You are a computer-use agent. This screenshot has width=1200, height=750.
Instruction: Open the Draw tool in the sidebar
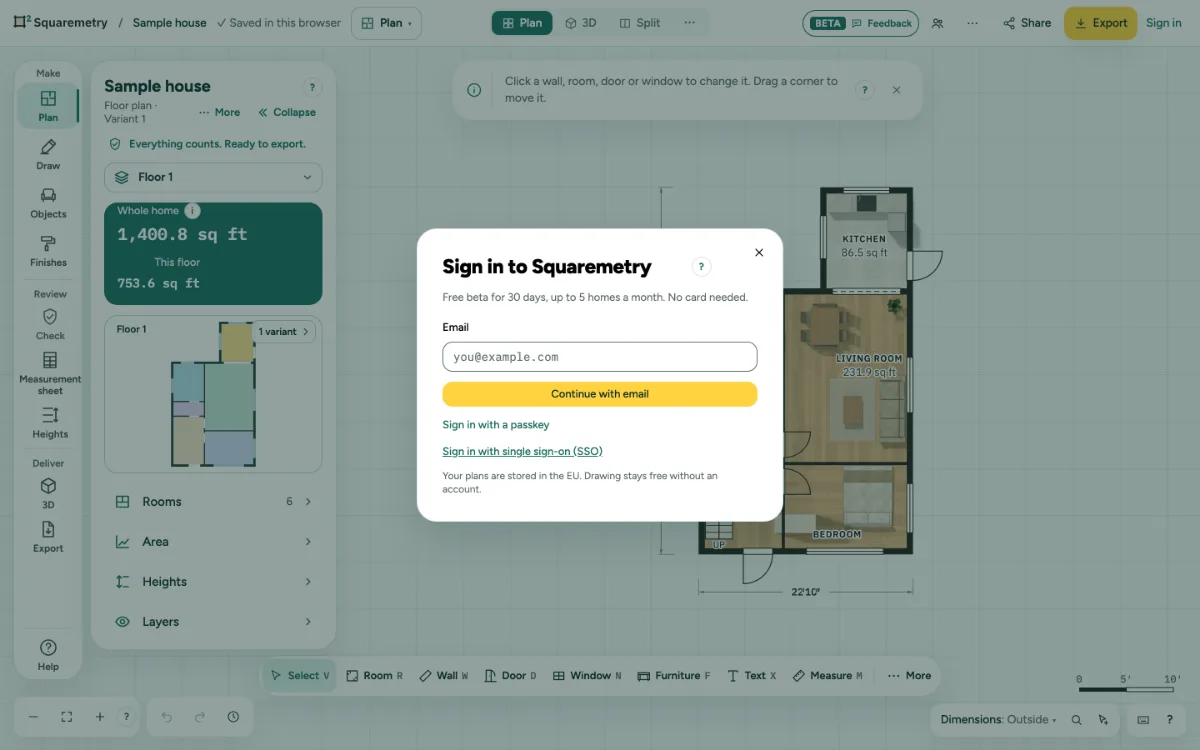(x=48, y=155)
